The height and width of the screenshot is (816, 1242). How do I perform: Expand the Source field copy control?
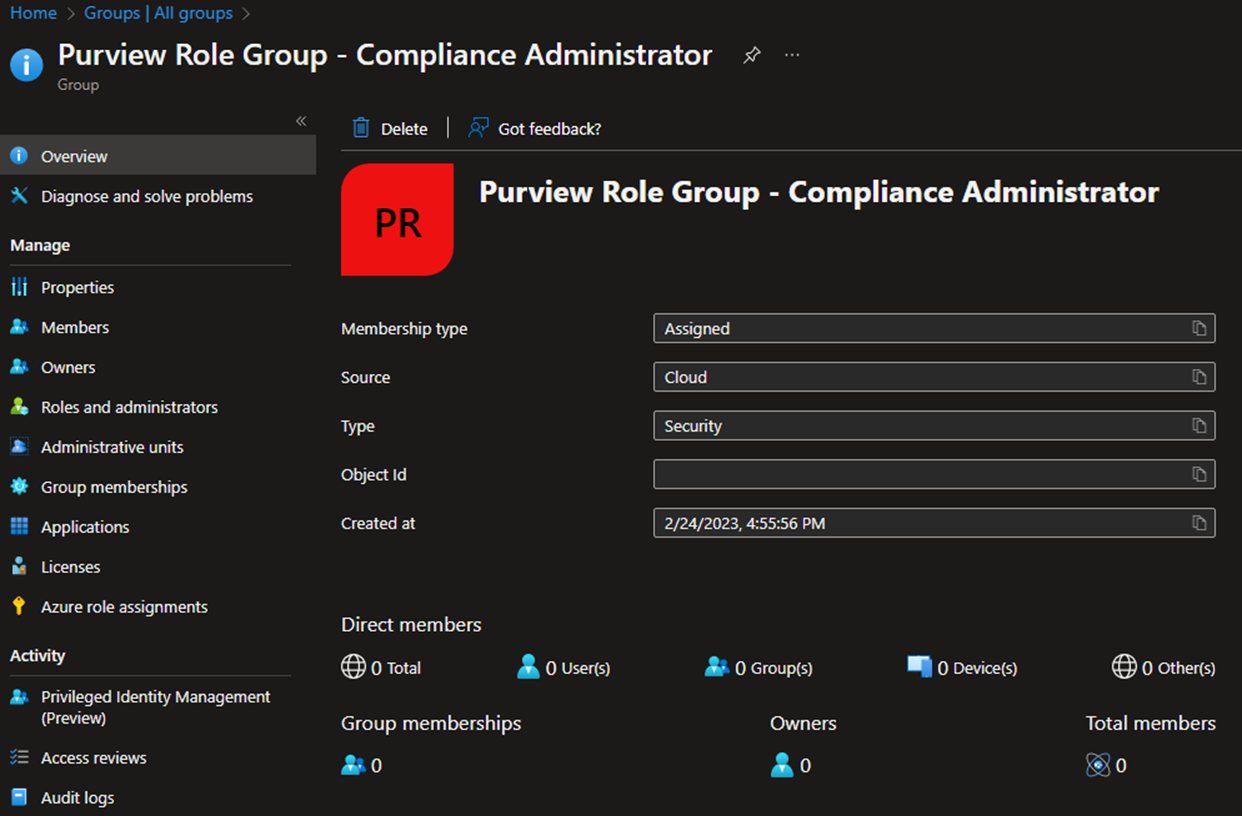(x=1199, y=377)
